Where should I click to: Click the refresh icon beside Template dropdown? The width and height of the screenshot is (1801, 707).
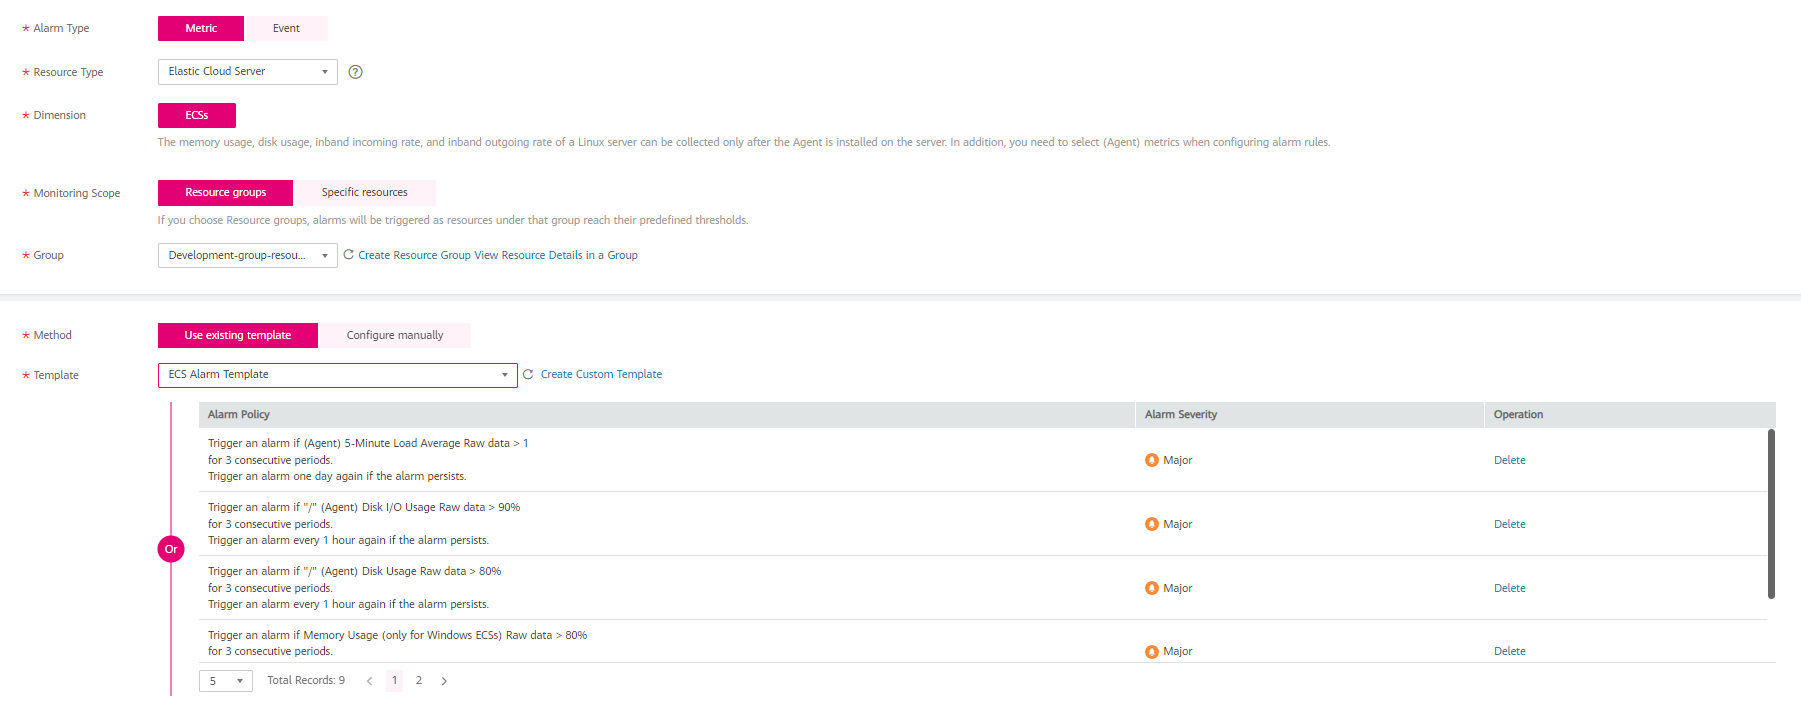[x=528, y=375]
